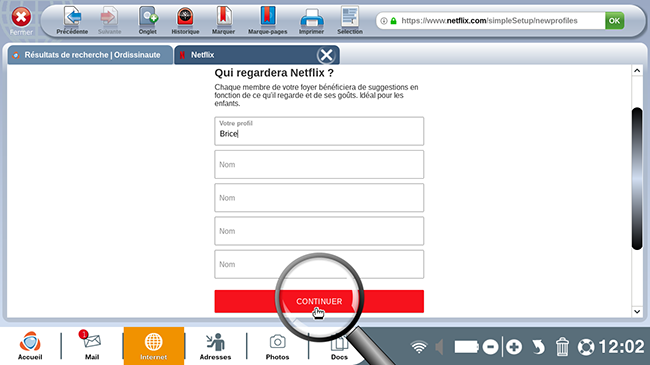The height and width of the screenshot is (365, 650).
Task: Open the Internet application
Action: [x=153, y=346]
